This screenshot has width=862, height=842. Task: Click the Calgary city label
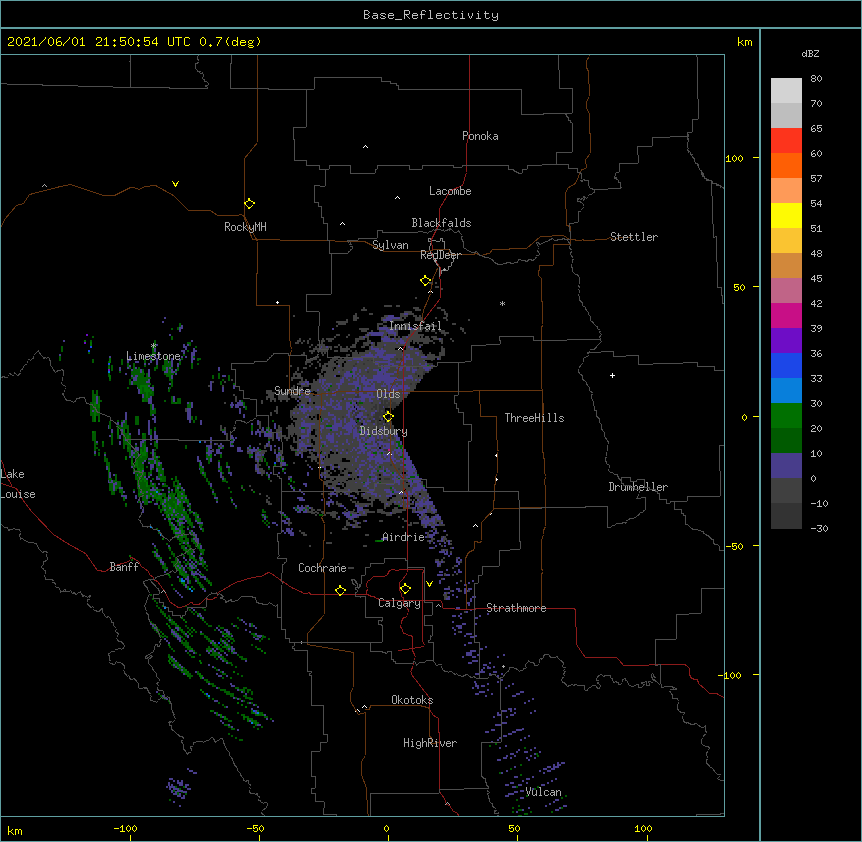[399, 603]
